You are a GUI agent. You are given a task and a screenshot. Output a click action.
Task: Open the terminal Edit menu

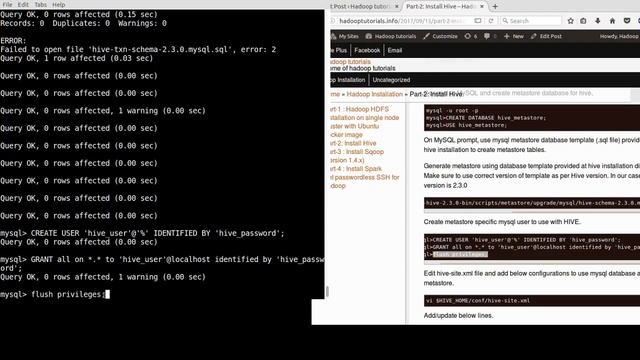[x=23, y=4]
